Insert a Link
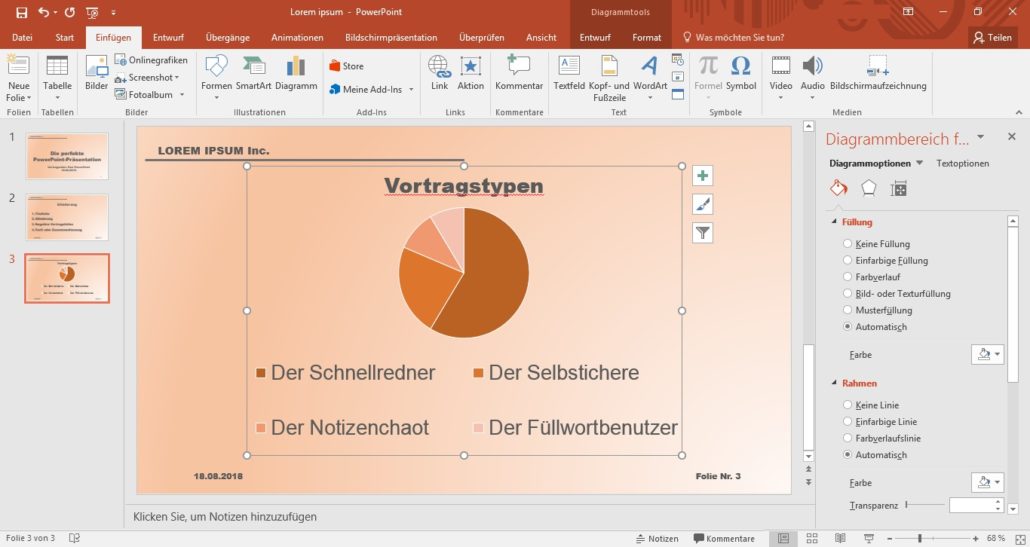This screenshot has width=1030, height=547. click(x=439, y=74)
